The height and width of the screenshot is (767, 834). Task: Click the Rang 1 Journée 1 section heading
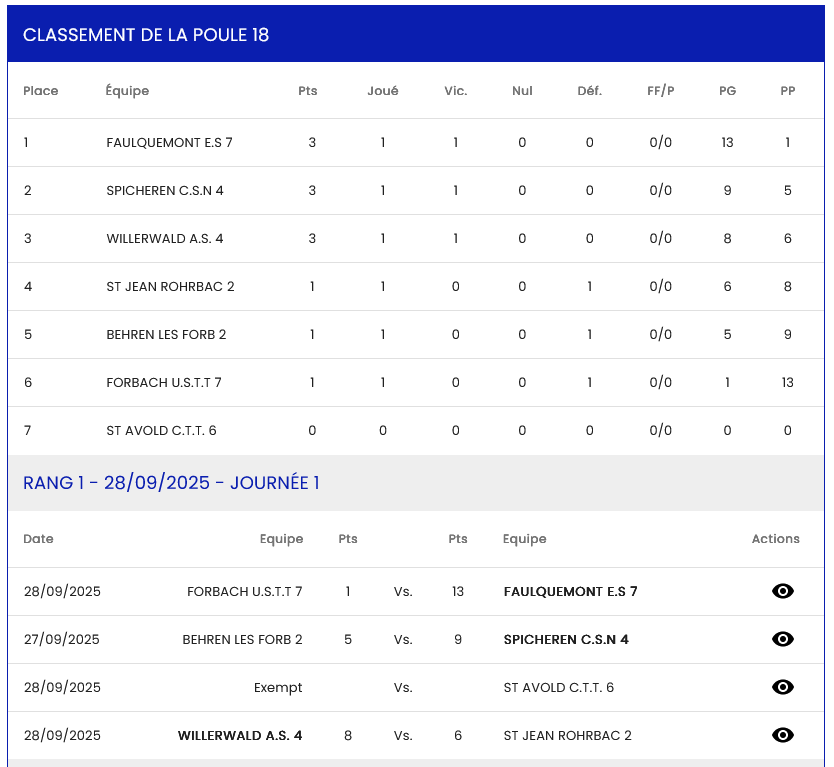[x=171, y=483]
